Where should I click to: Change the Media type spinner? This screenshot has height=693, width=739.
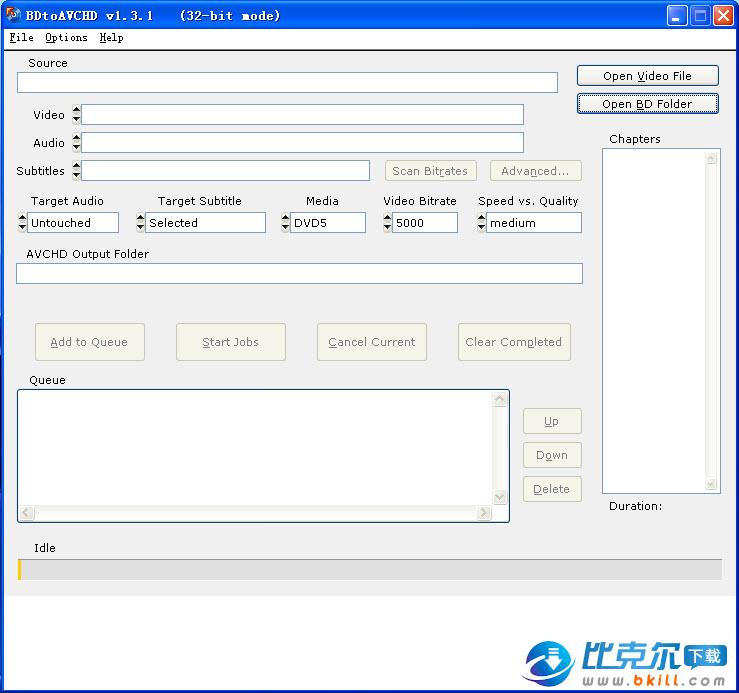click(285, 222)
